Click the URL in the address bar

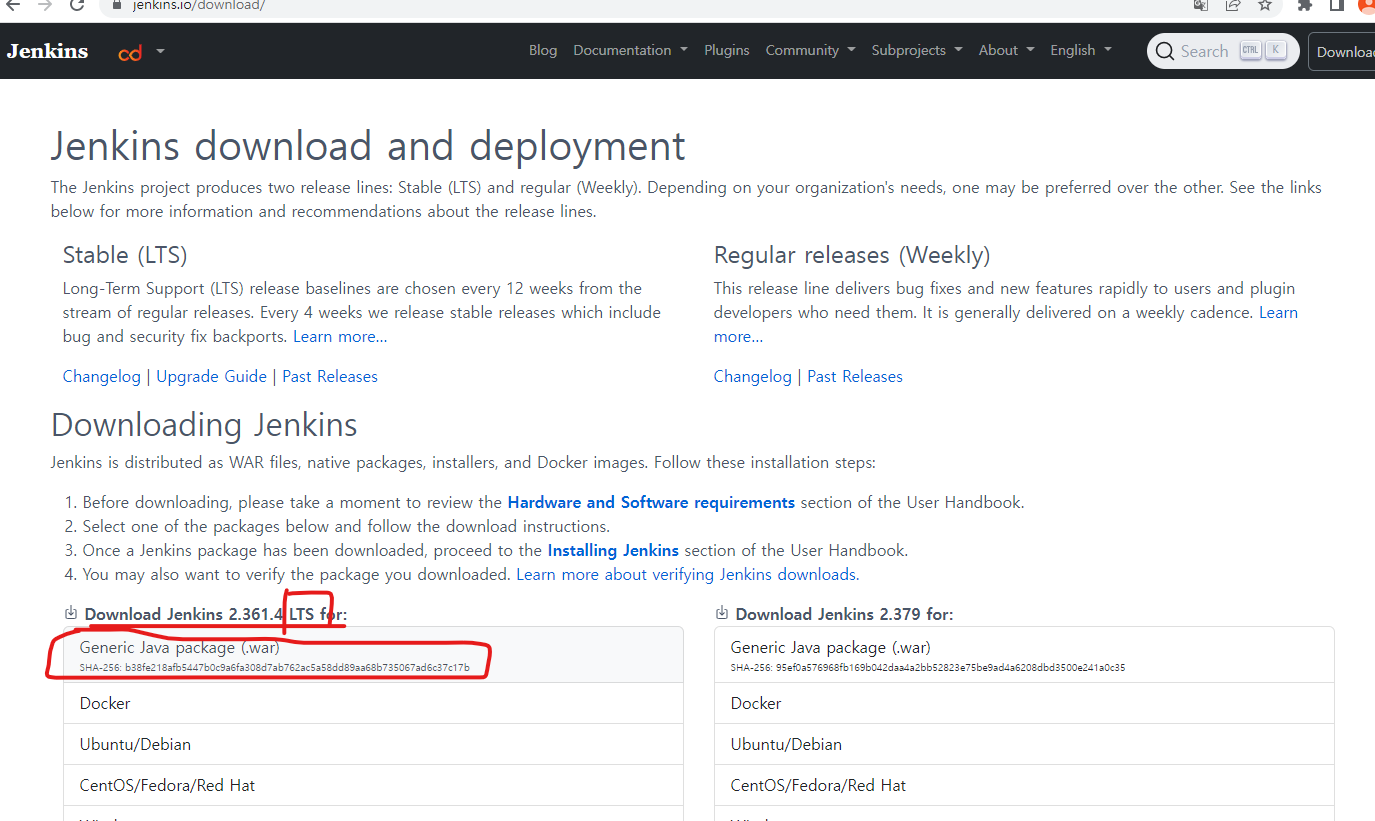click(198, 6)
